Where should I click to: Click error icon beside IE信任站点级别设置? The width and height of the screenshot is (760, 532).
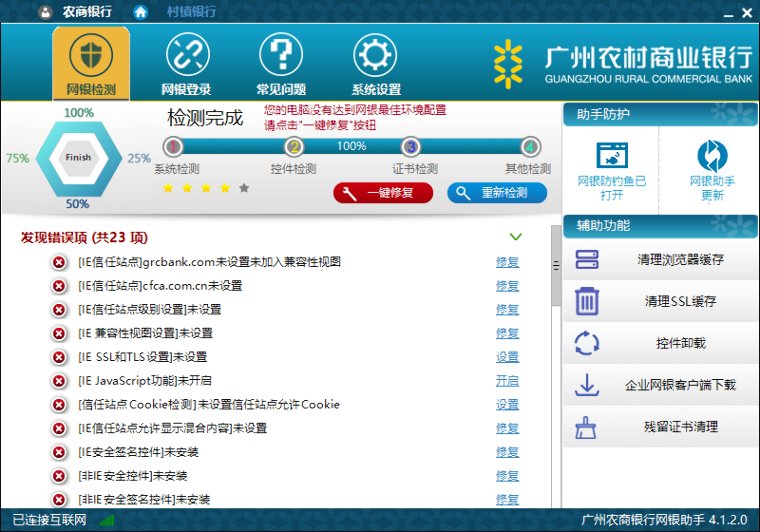(x=59, y=310)
